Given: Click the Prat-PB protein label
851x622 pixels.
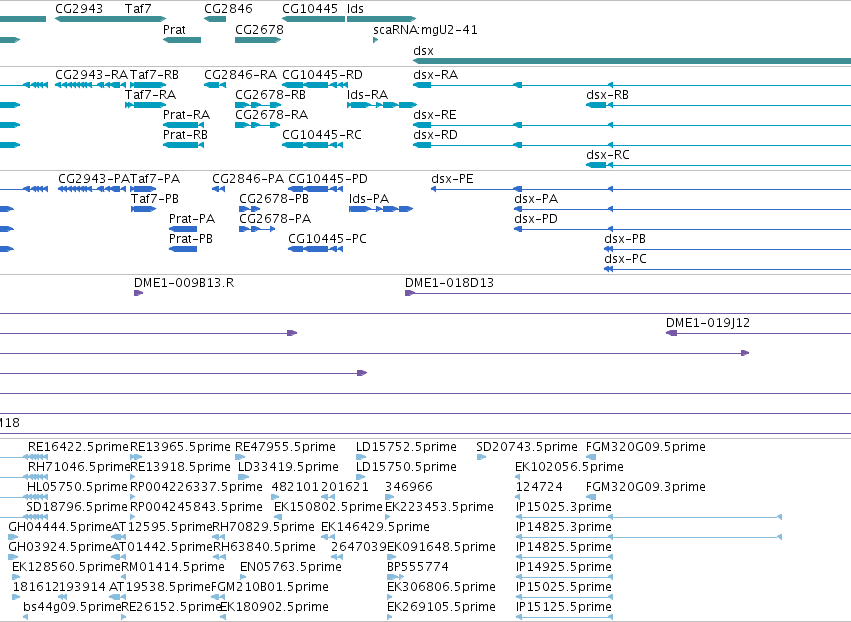Looking at the screenshot, I should coord(191,239).
